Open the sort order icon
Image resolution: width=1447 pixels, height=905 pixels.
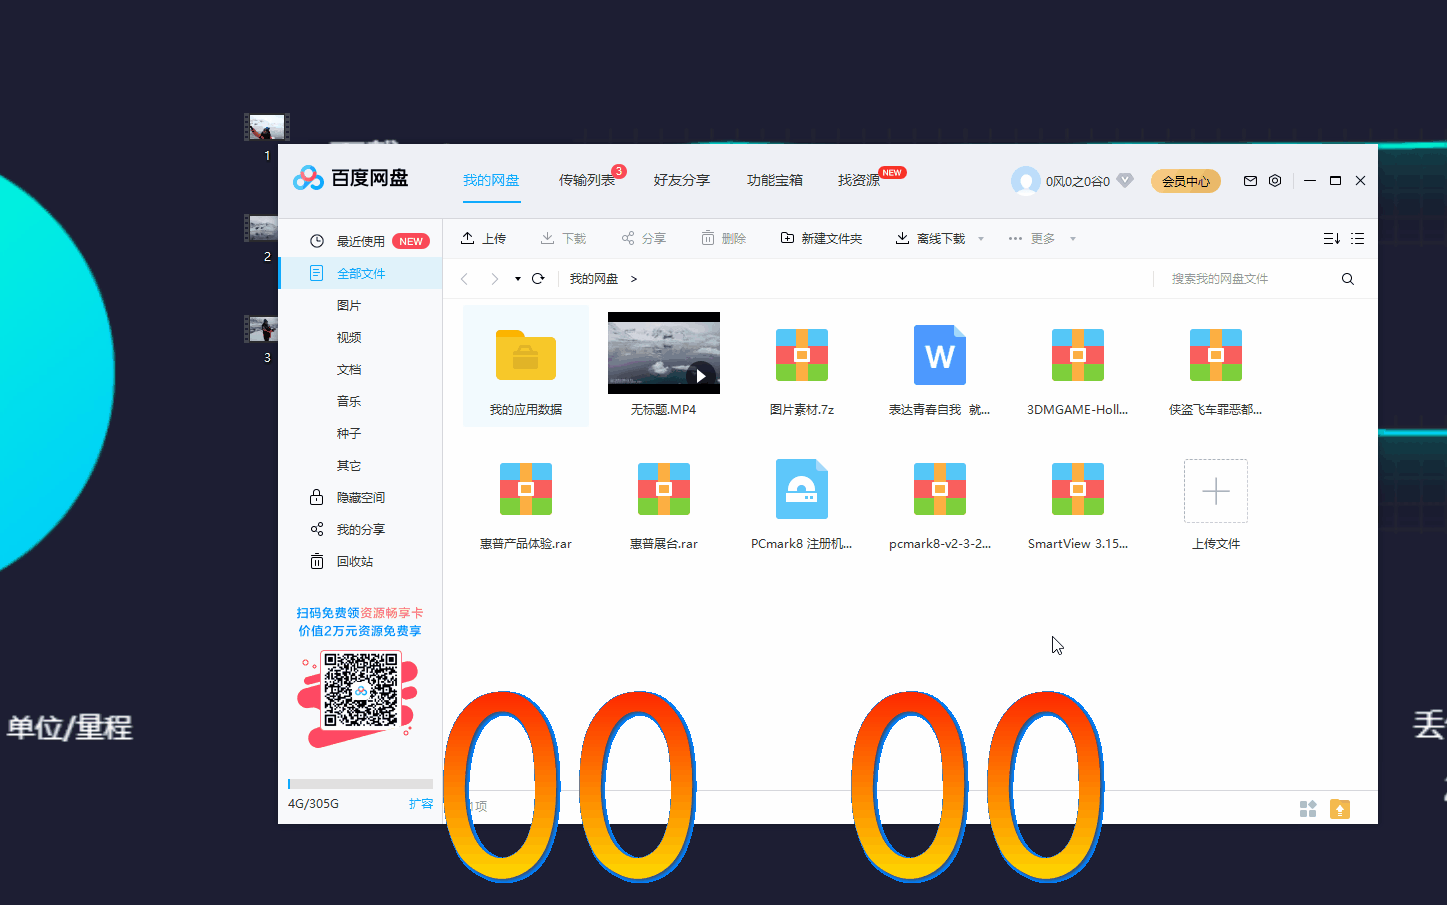[1331, 238]
